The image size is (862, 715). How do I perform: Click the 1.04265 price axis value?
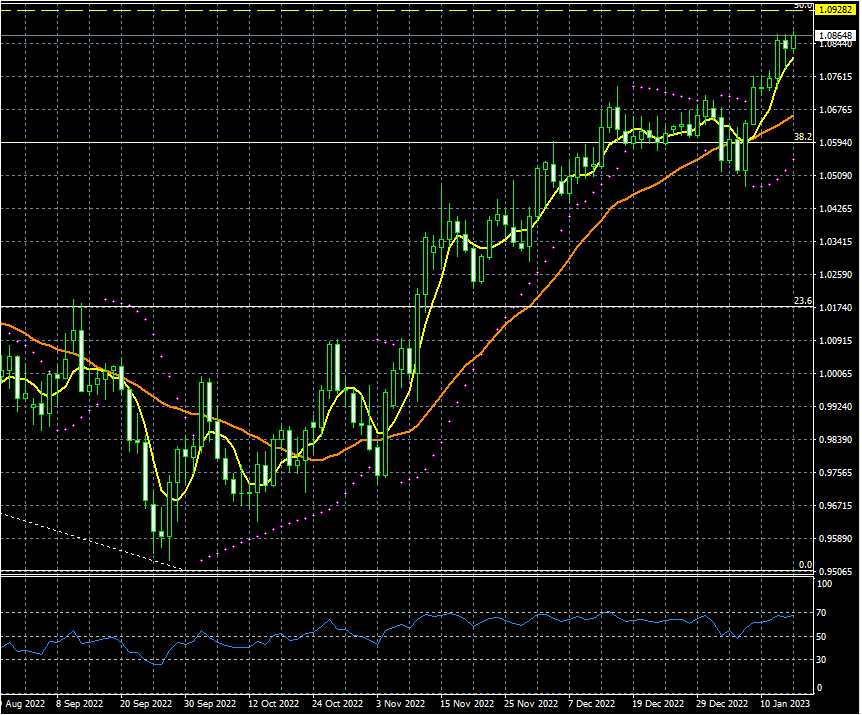(x=836, y=209)
